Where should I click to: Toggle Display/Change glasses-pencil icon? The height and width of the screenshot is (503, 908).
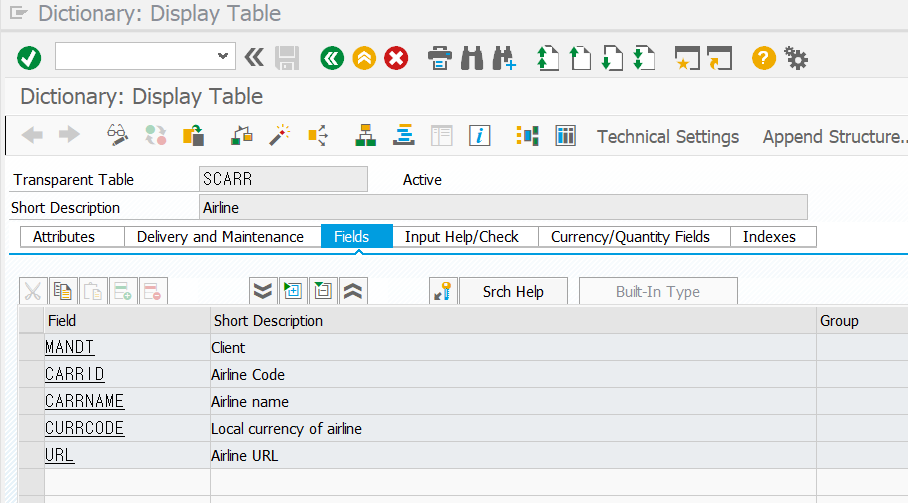click(118, 135)
